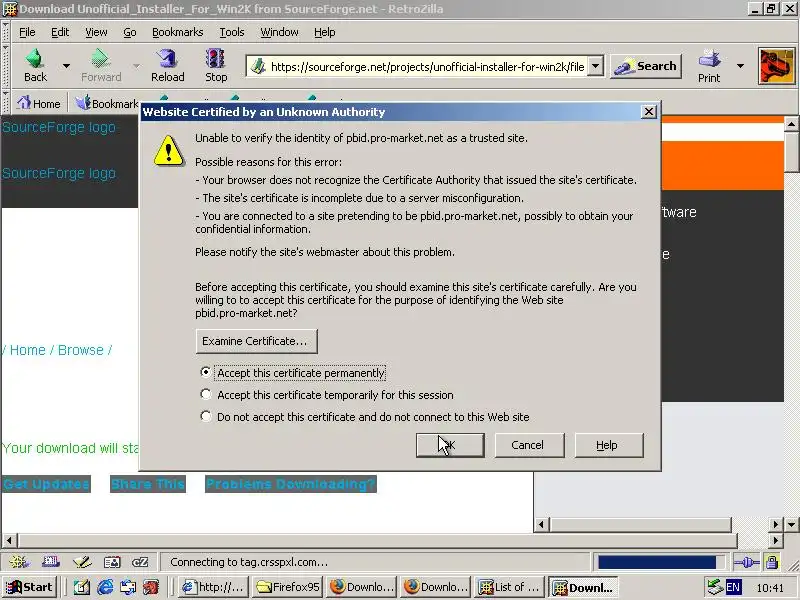Open the Go menu

tap(130, 32)
